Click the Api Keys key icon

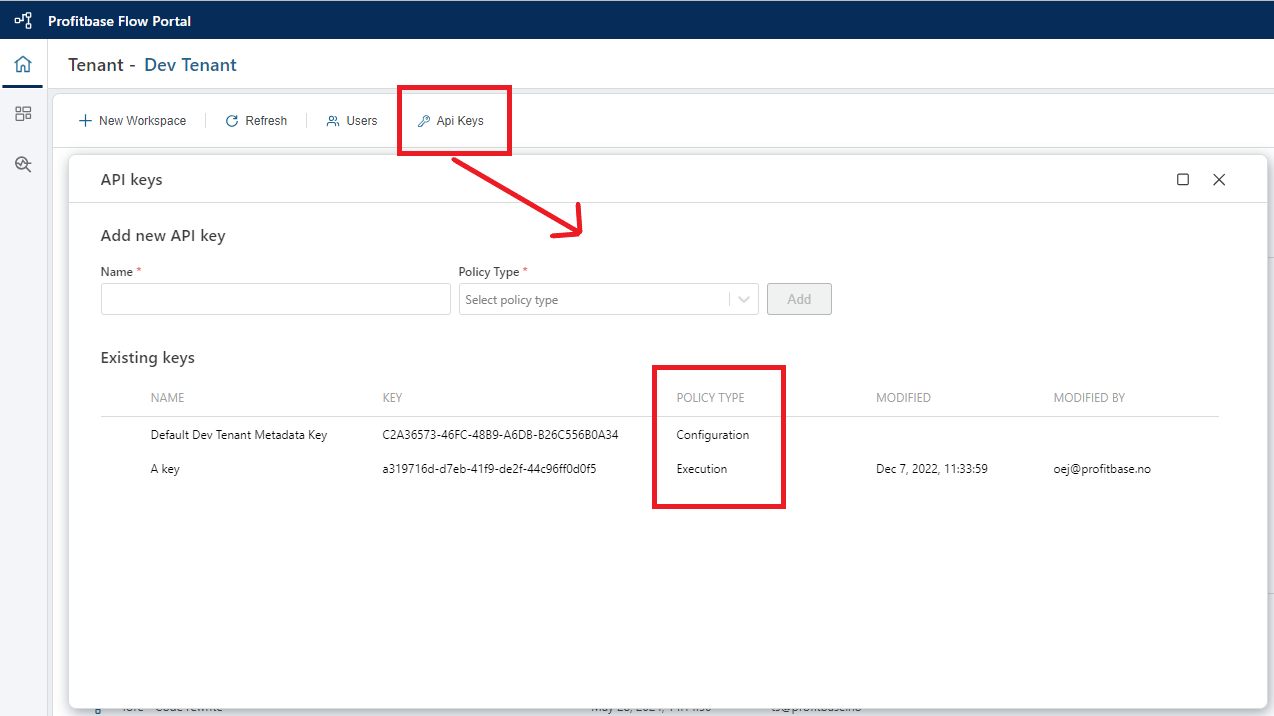pos(424,121)
